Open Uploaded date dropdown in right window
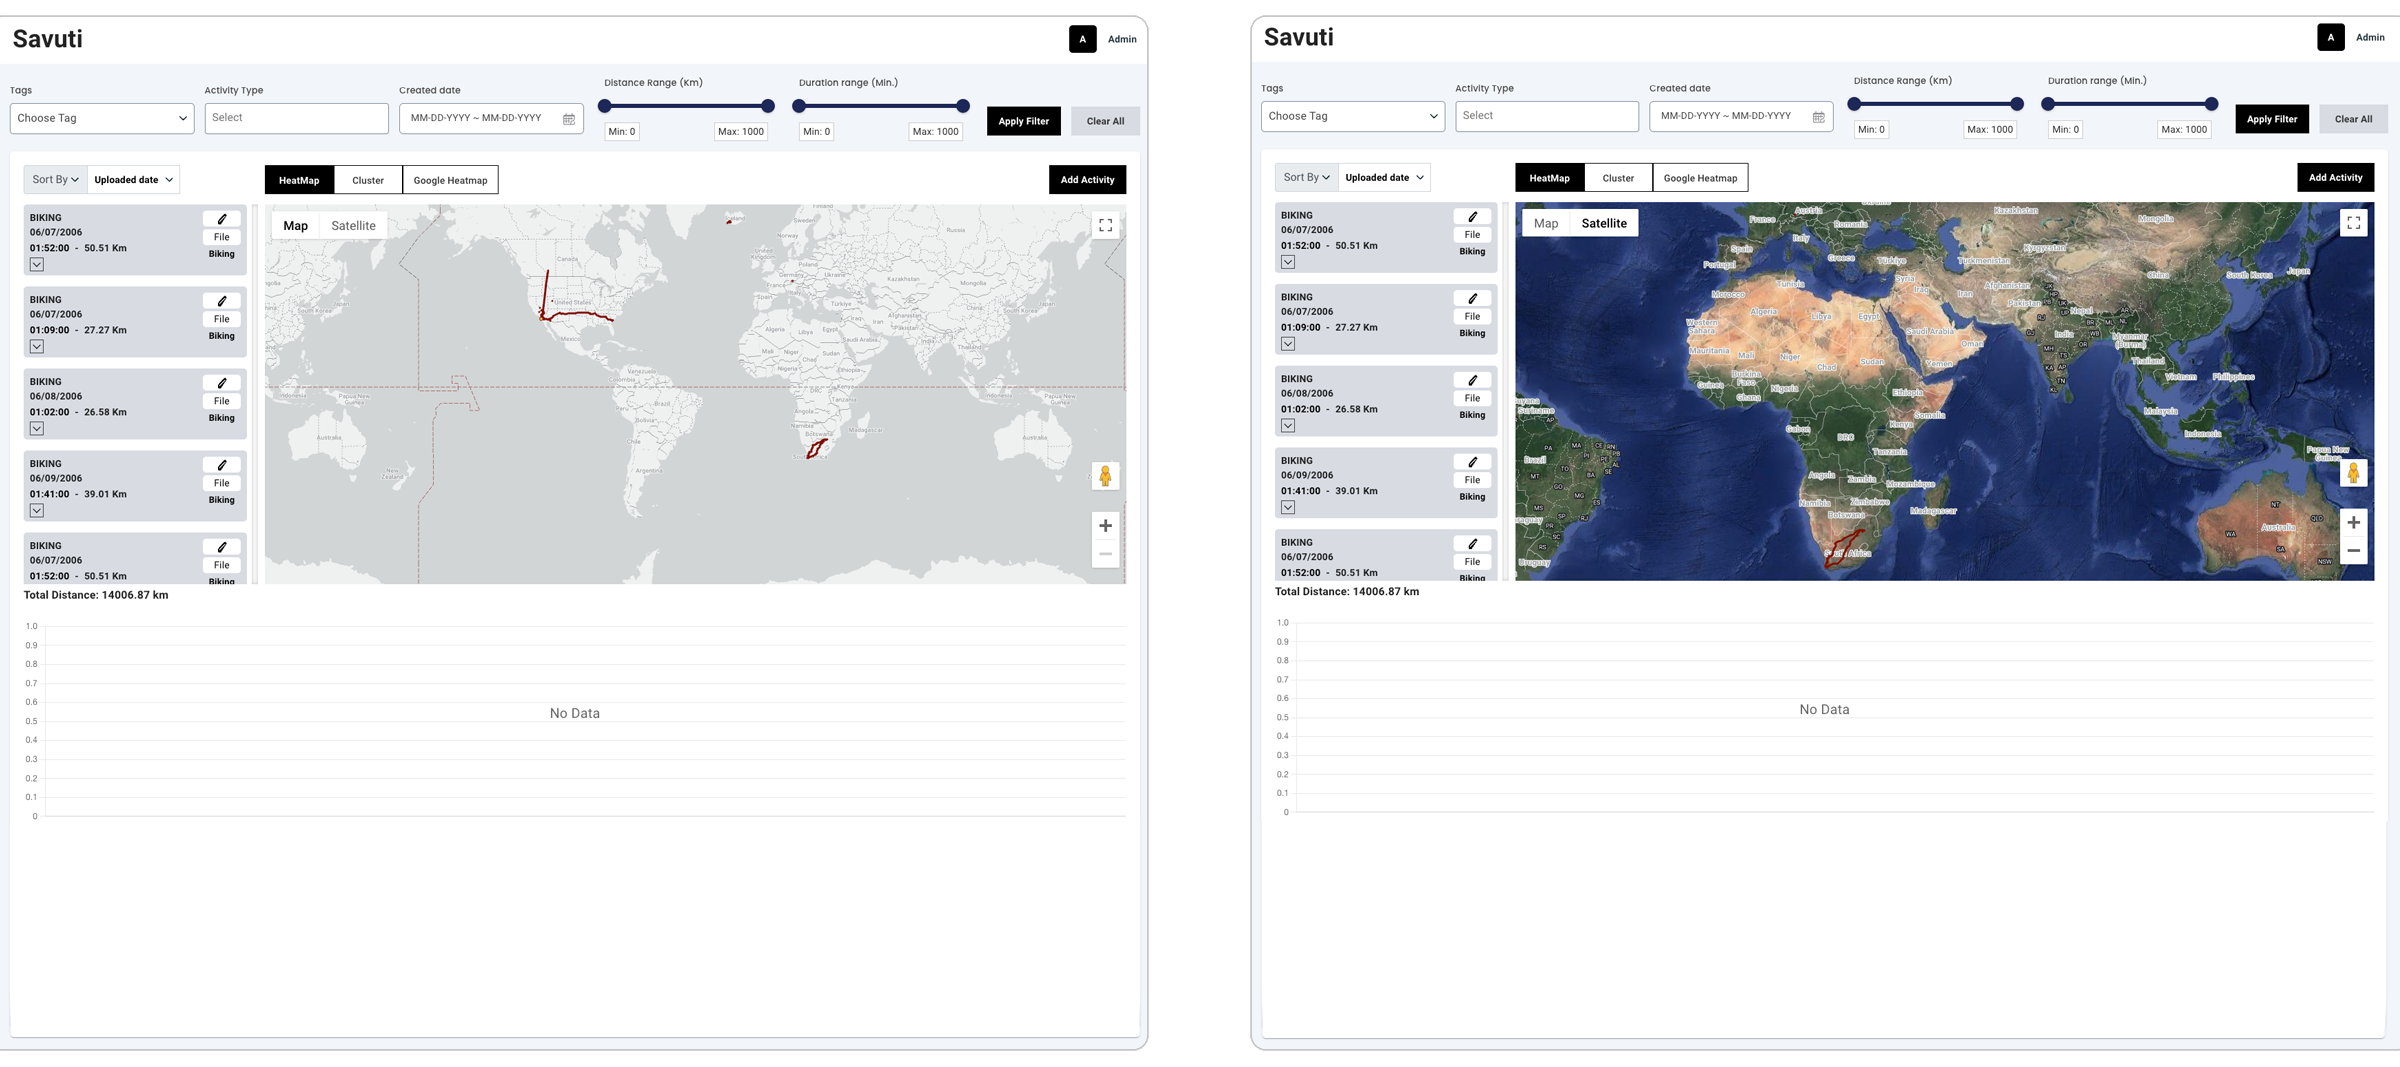Image resolution: width=2400 pixels, height=1067 pixels. [x=1383, y=178]
